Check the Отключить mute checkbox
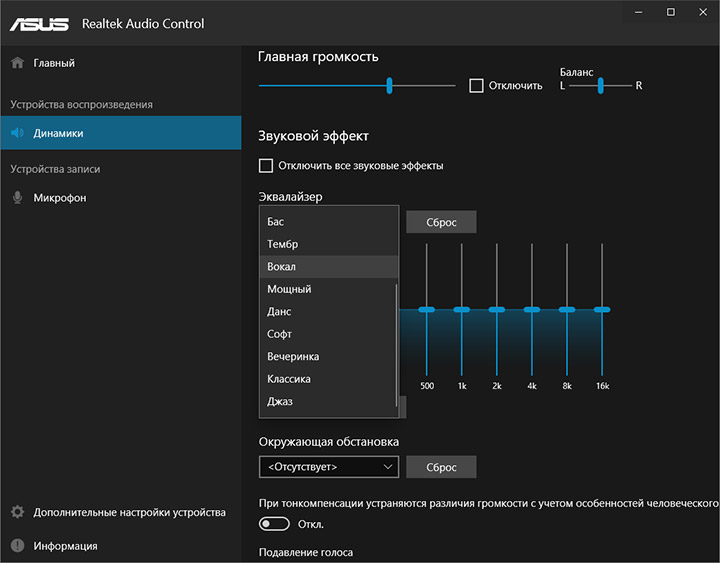Viewport: 720px width, 563px height. click(477, 85)
